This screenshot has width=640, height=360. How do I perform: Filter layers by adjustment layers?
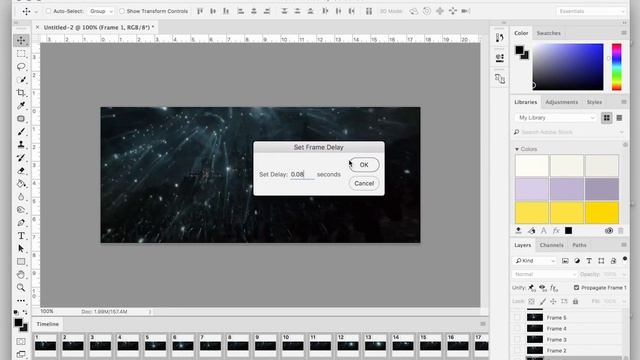(577, 261)
